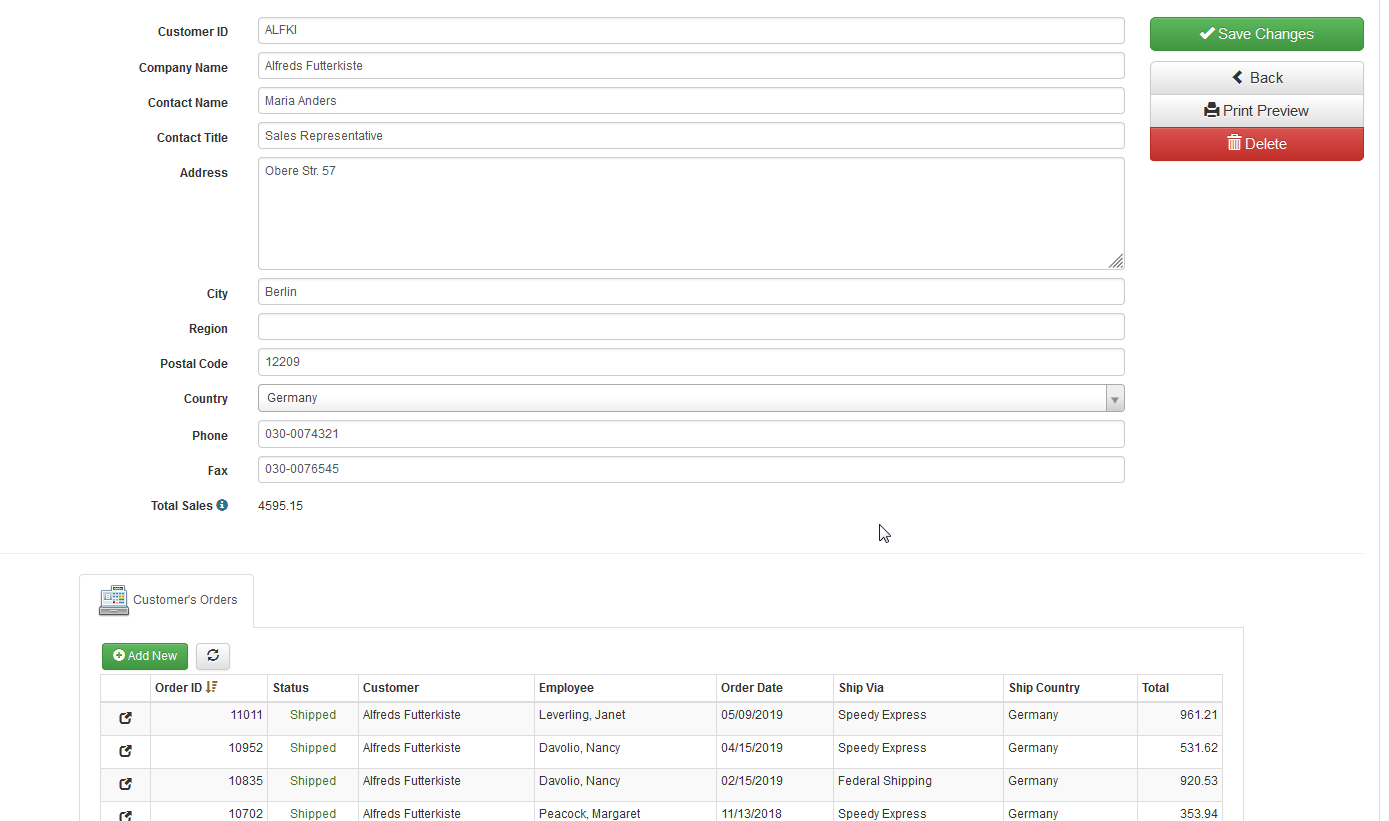The height and width of the screenshot is (821, 1389).
Task: Open order 11011 details via row icon
Action: click(x=126, y=718)
